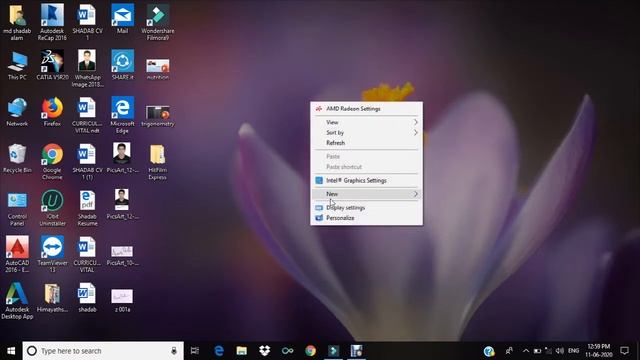
Task: Select the Firefox desktop shortcut
Action: click(52, 112)
